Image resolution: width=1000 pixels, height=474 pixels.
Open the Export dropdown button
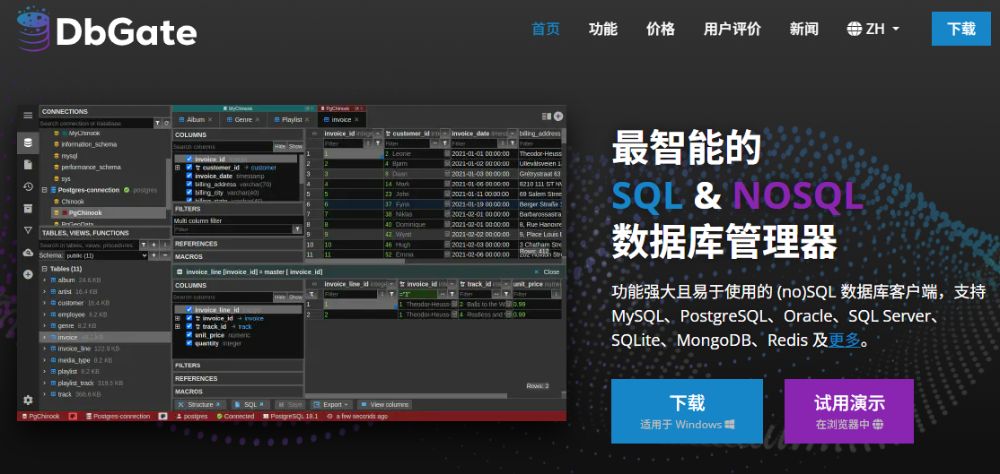coord(331,404)
